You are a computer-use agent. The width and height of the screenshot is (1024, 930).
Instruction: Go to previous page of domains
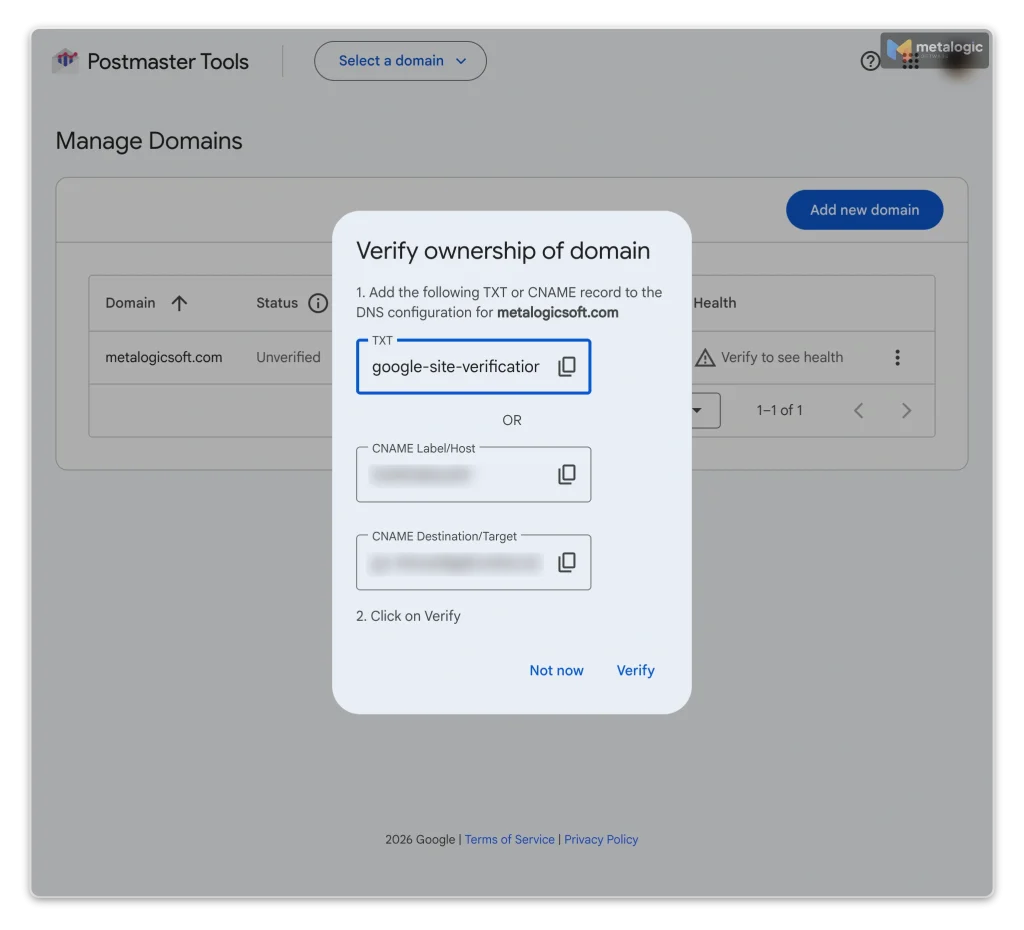click(858, 410)
